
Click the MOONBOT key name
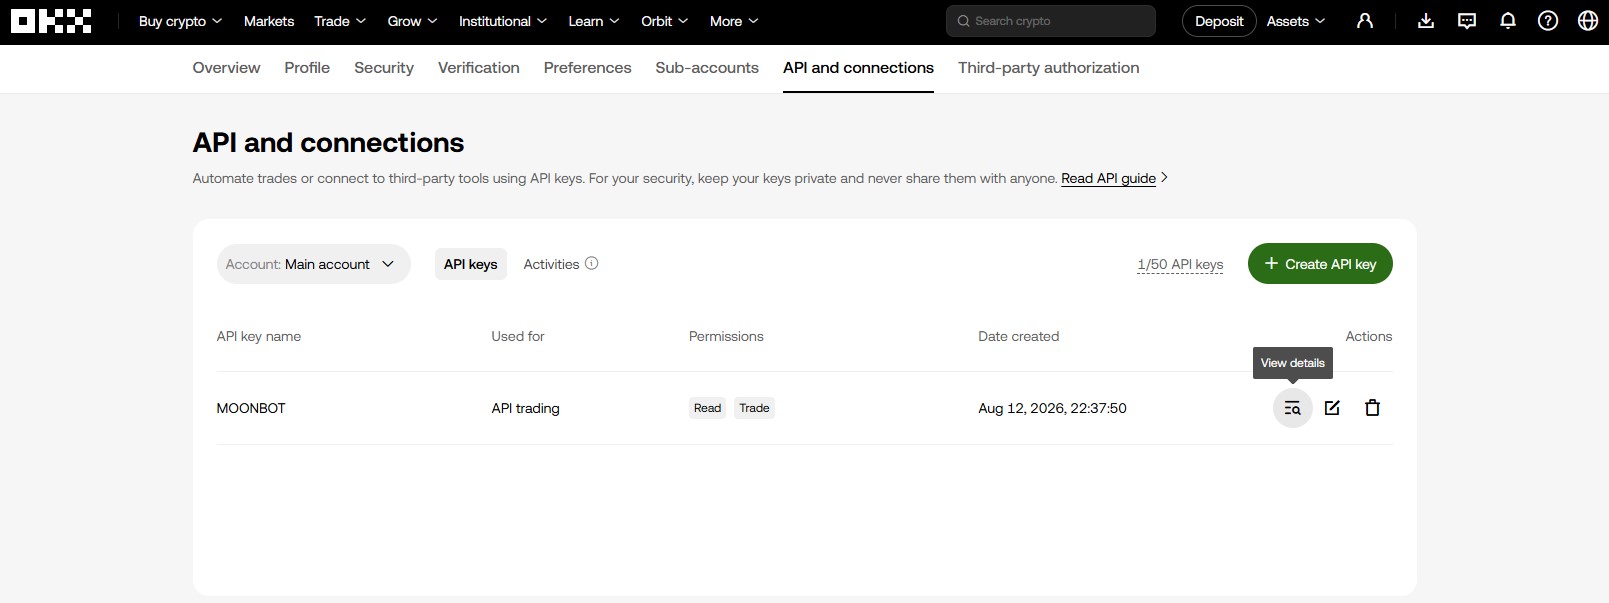click(x=251, y=408)
